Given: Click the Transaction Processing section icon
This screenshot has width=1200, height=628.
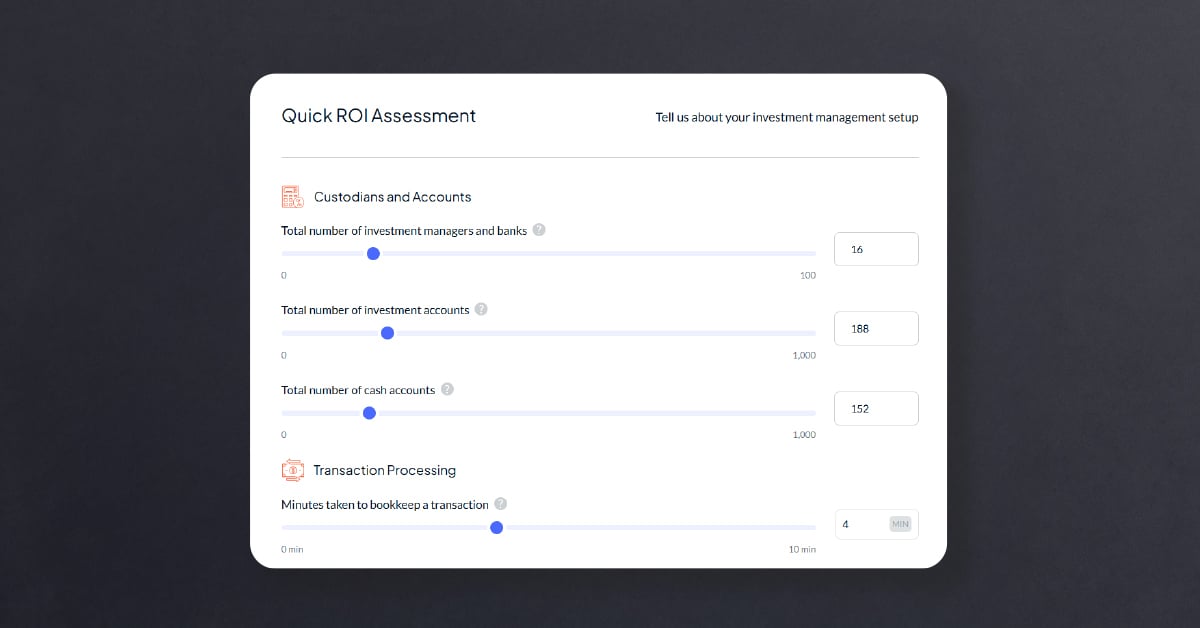Looking at the screenshot, I should 292,469.
